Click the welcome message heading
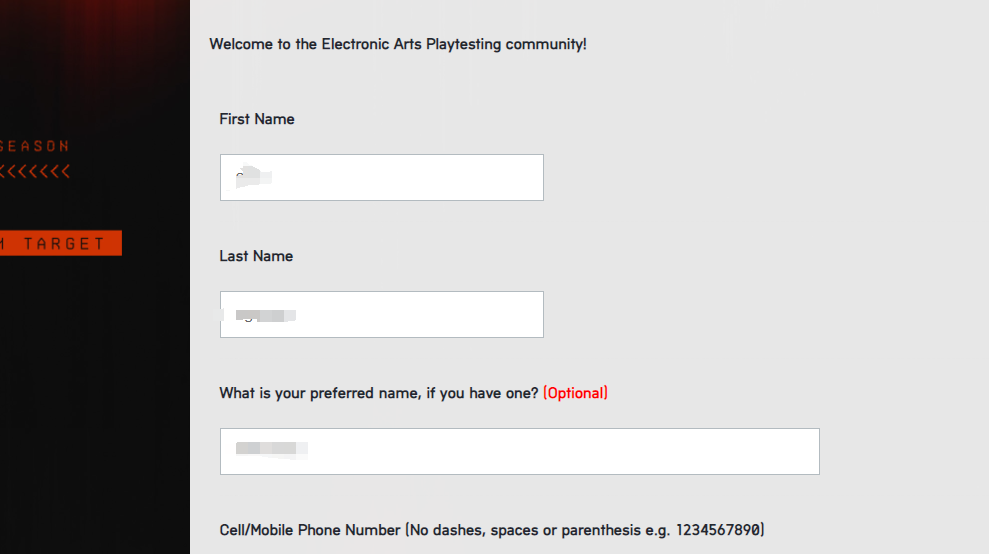 pos(398,44)
